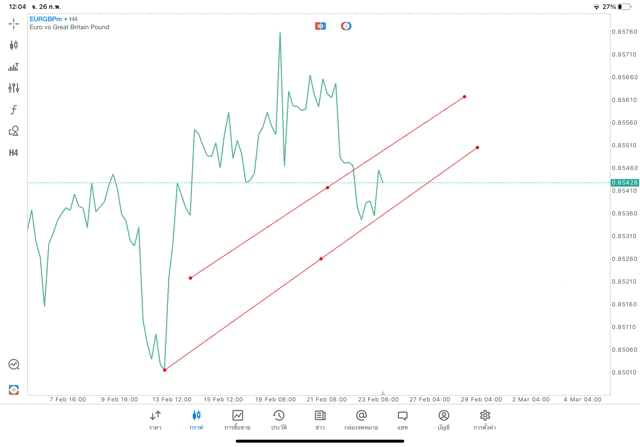
Task: Tap the blue square icon at bottom-left corner
Action: tap(14, 389)
